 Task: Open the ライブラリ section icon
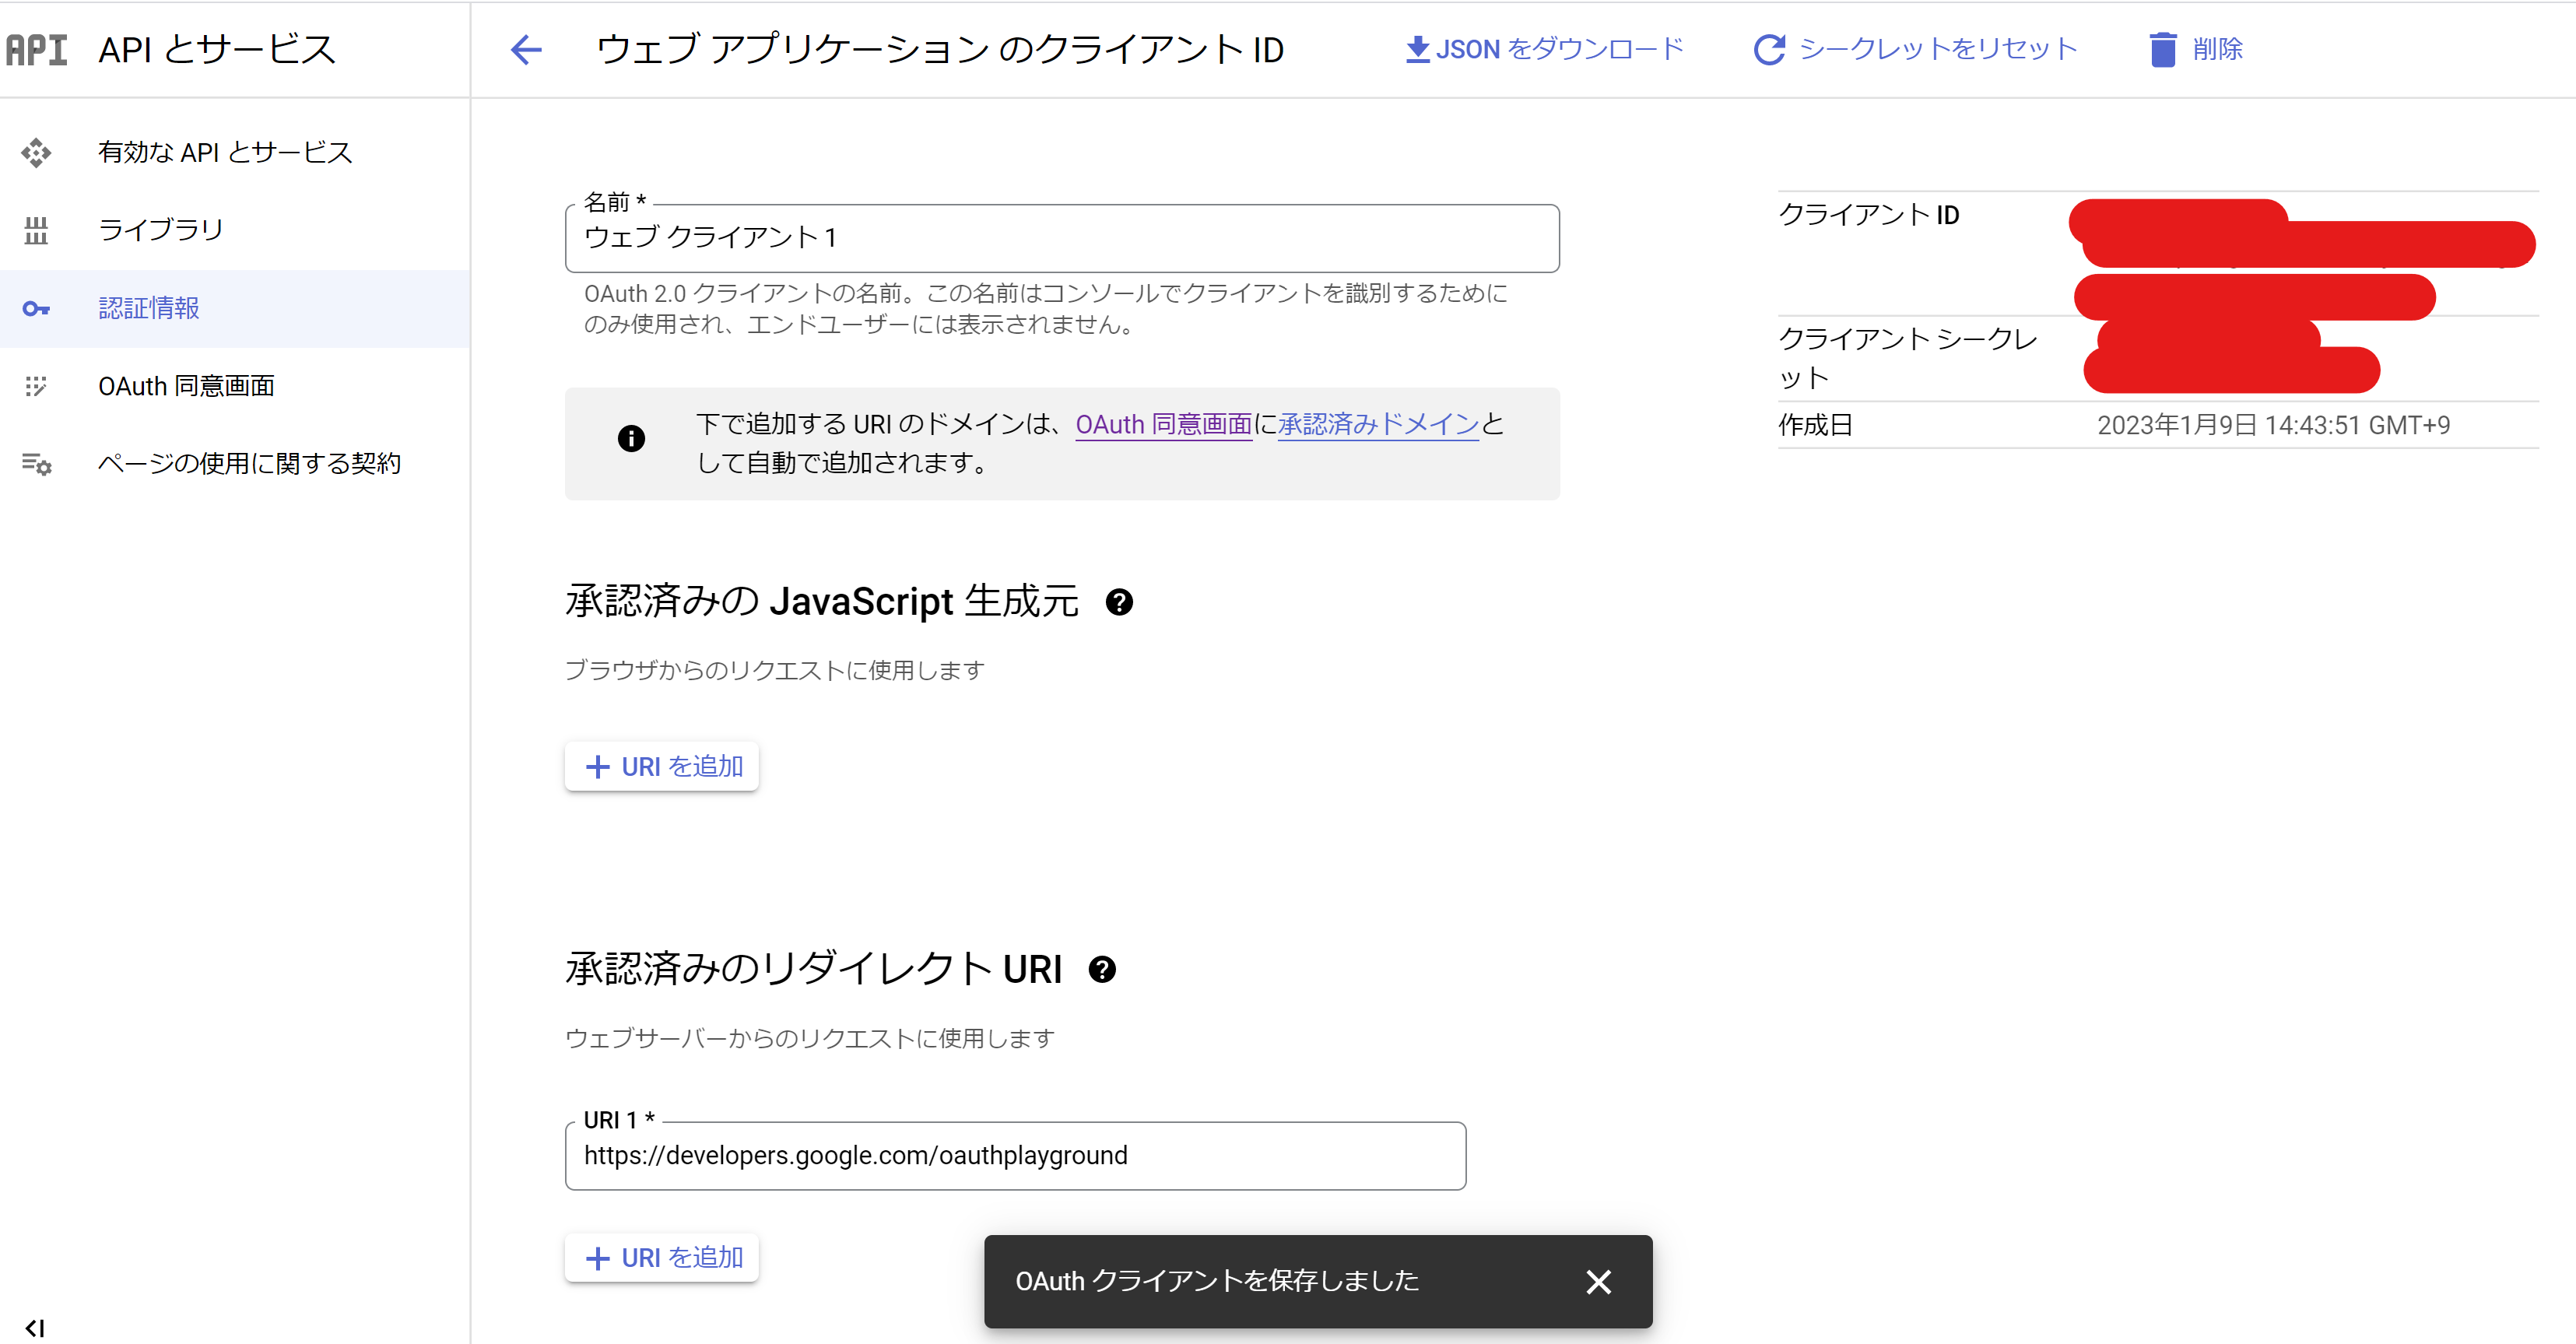[36, 230]
